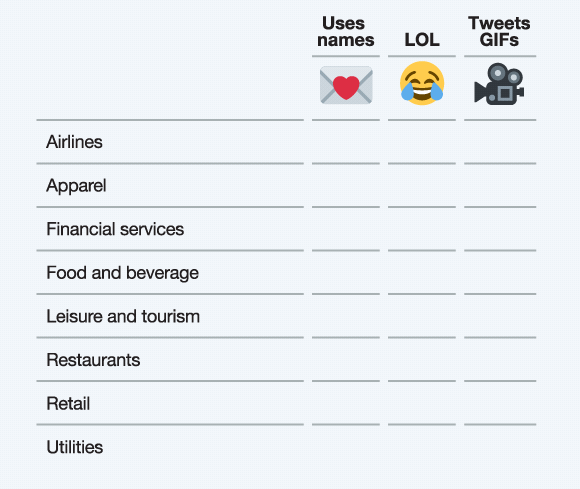Click Apparel cell under LOL column
This screenshot has width=580, height=489.
tap(422, 186)
